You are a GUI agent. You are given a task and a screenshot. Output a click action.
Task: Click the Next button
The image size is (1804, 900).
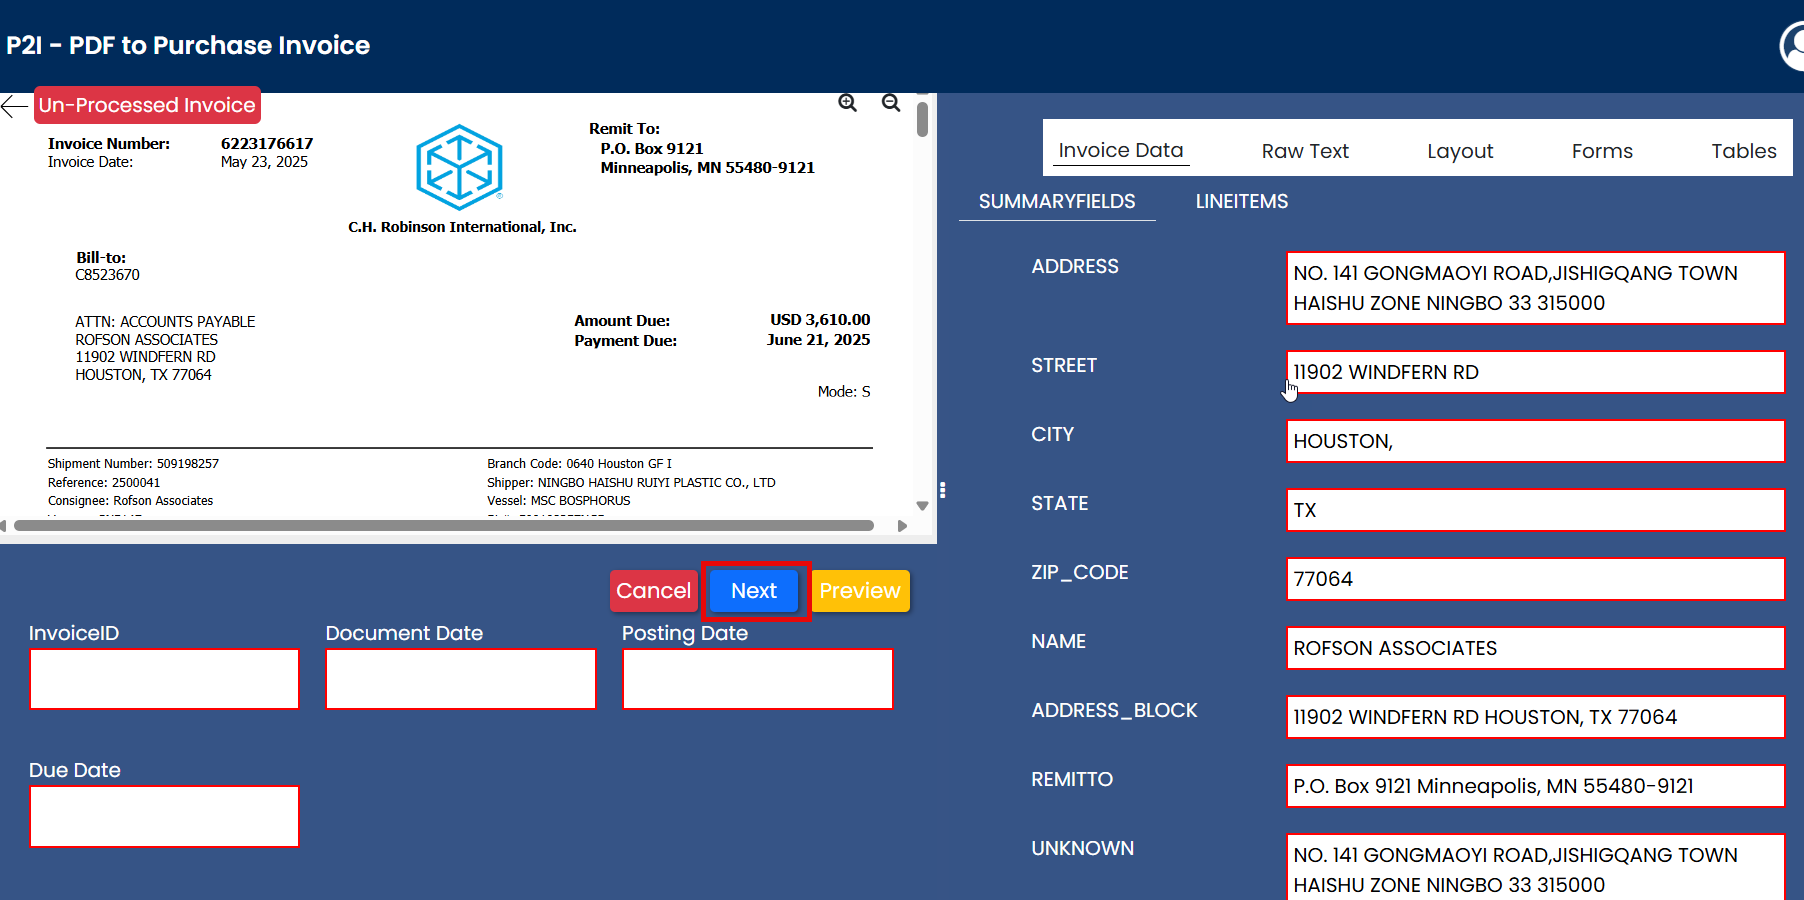pyautogui.click(x=754, y=591)
